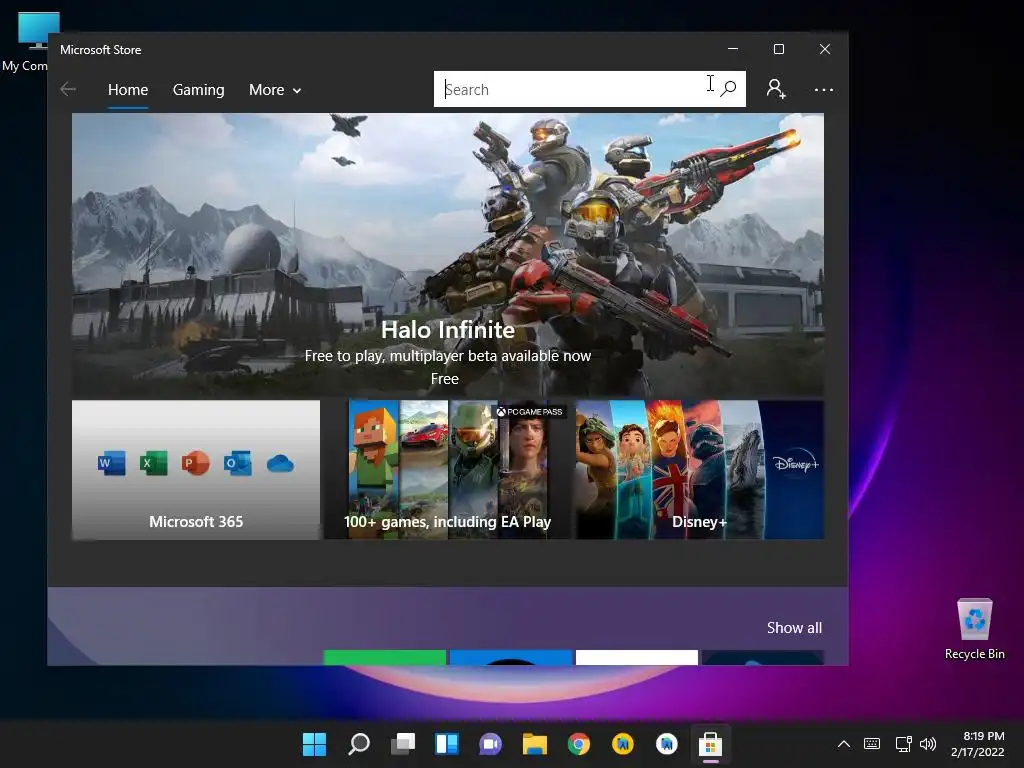Go back with the back arrow
The image size is (1024, 768).
(x=68, y=89)
